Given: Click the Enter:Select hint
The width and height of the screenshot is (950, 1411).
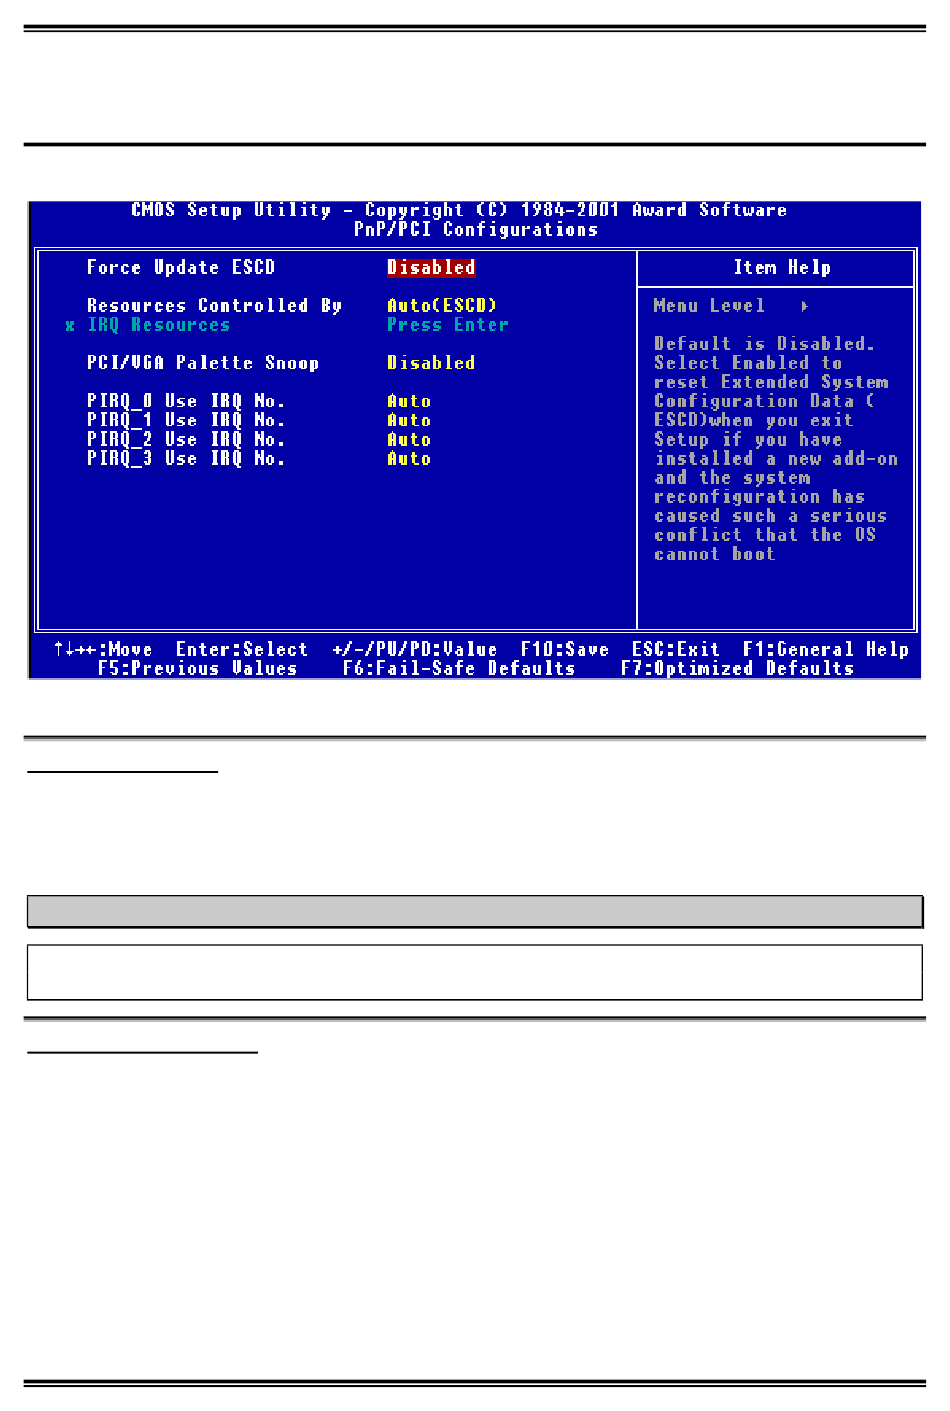Looking at the screenshot, I should [242, 649].
